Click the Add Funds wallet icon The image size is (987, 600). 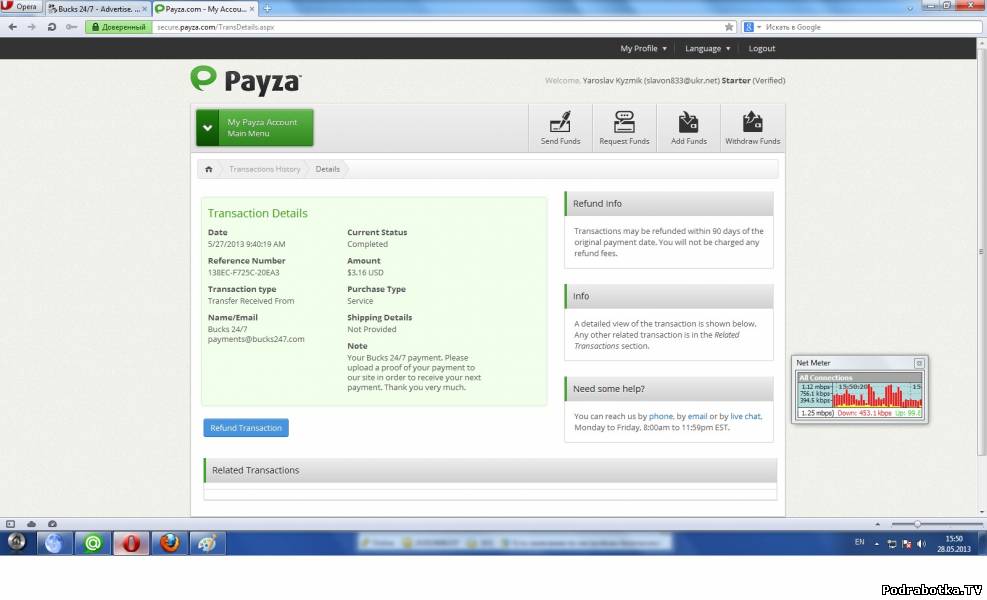(688, 123)
